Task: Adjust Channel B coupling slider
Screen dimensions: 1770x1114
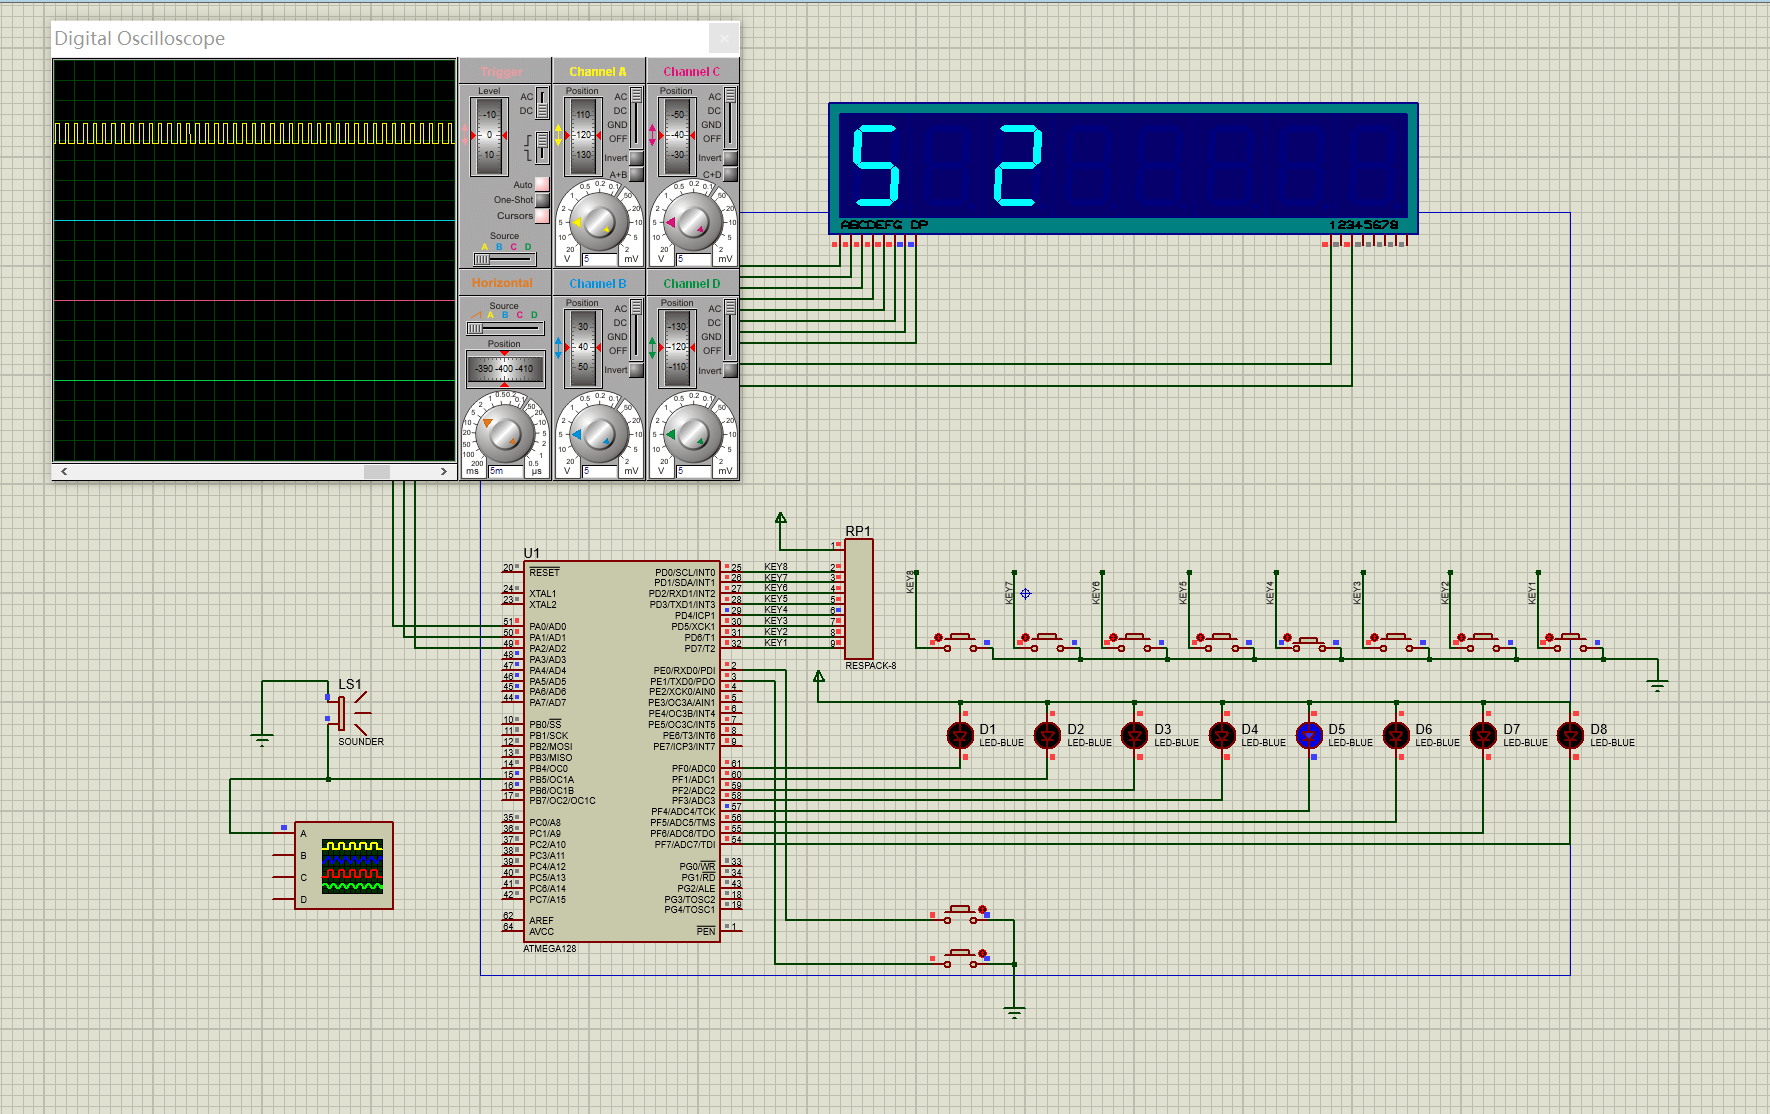Action: [636, 330]
